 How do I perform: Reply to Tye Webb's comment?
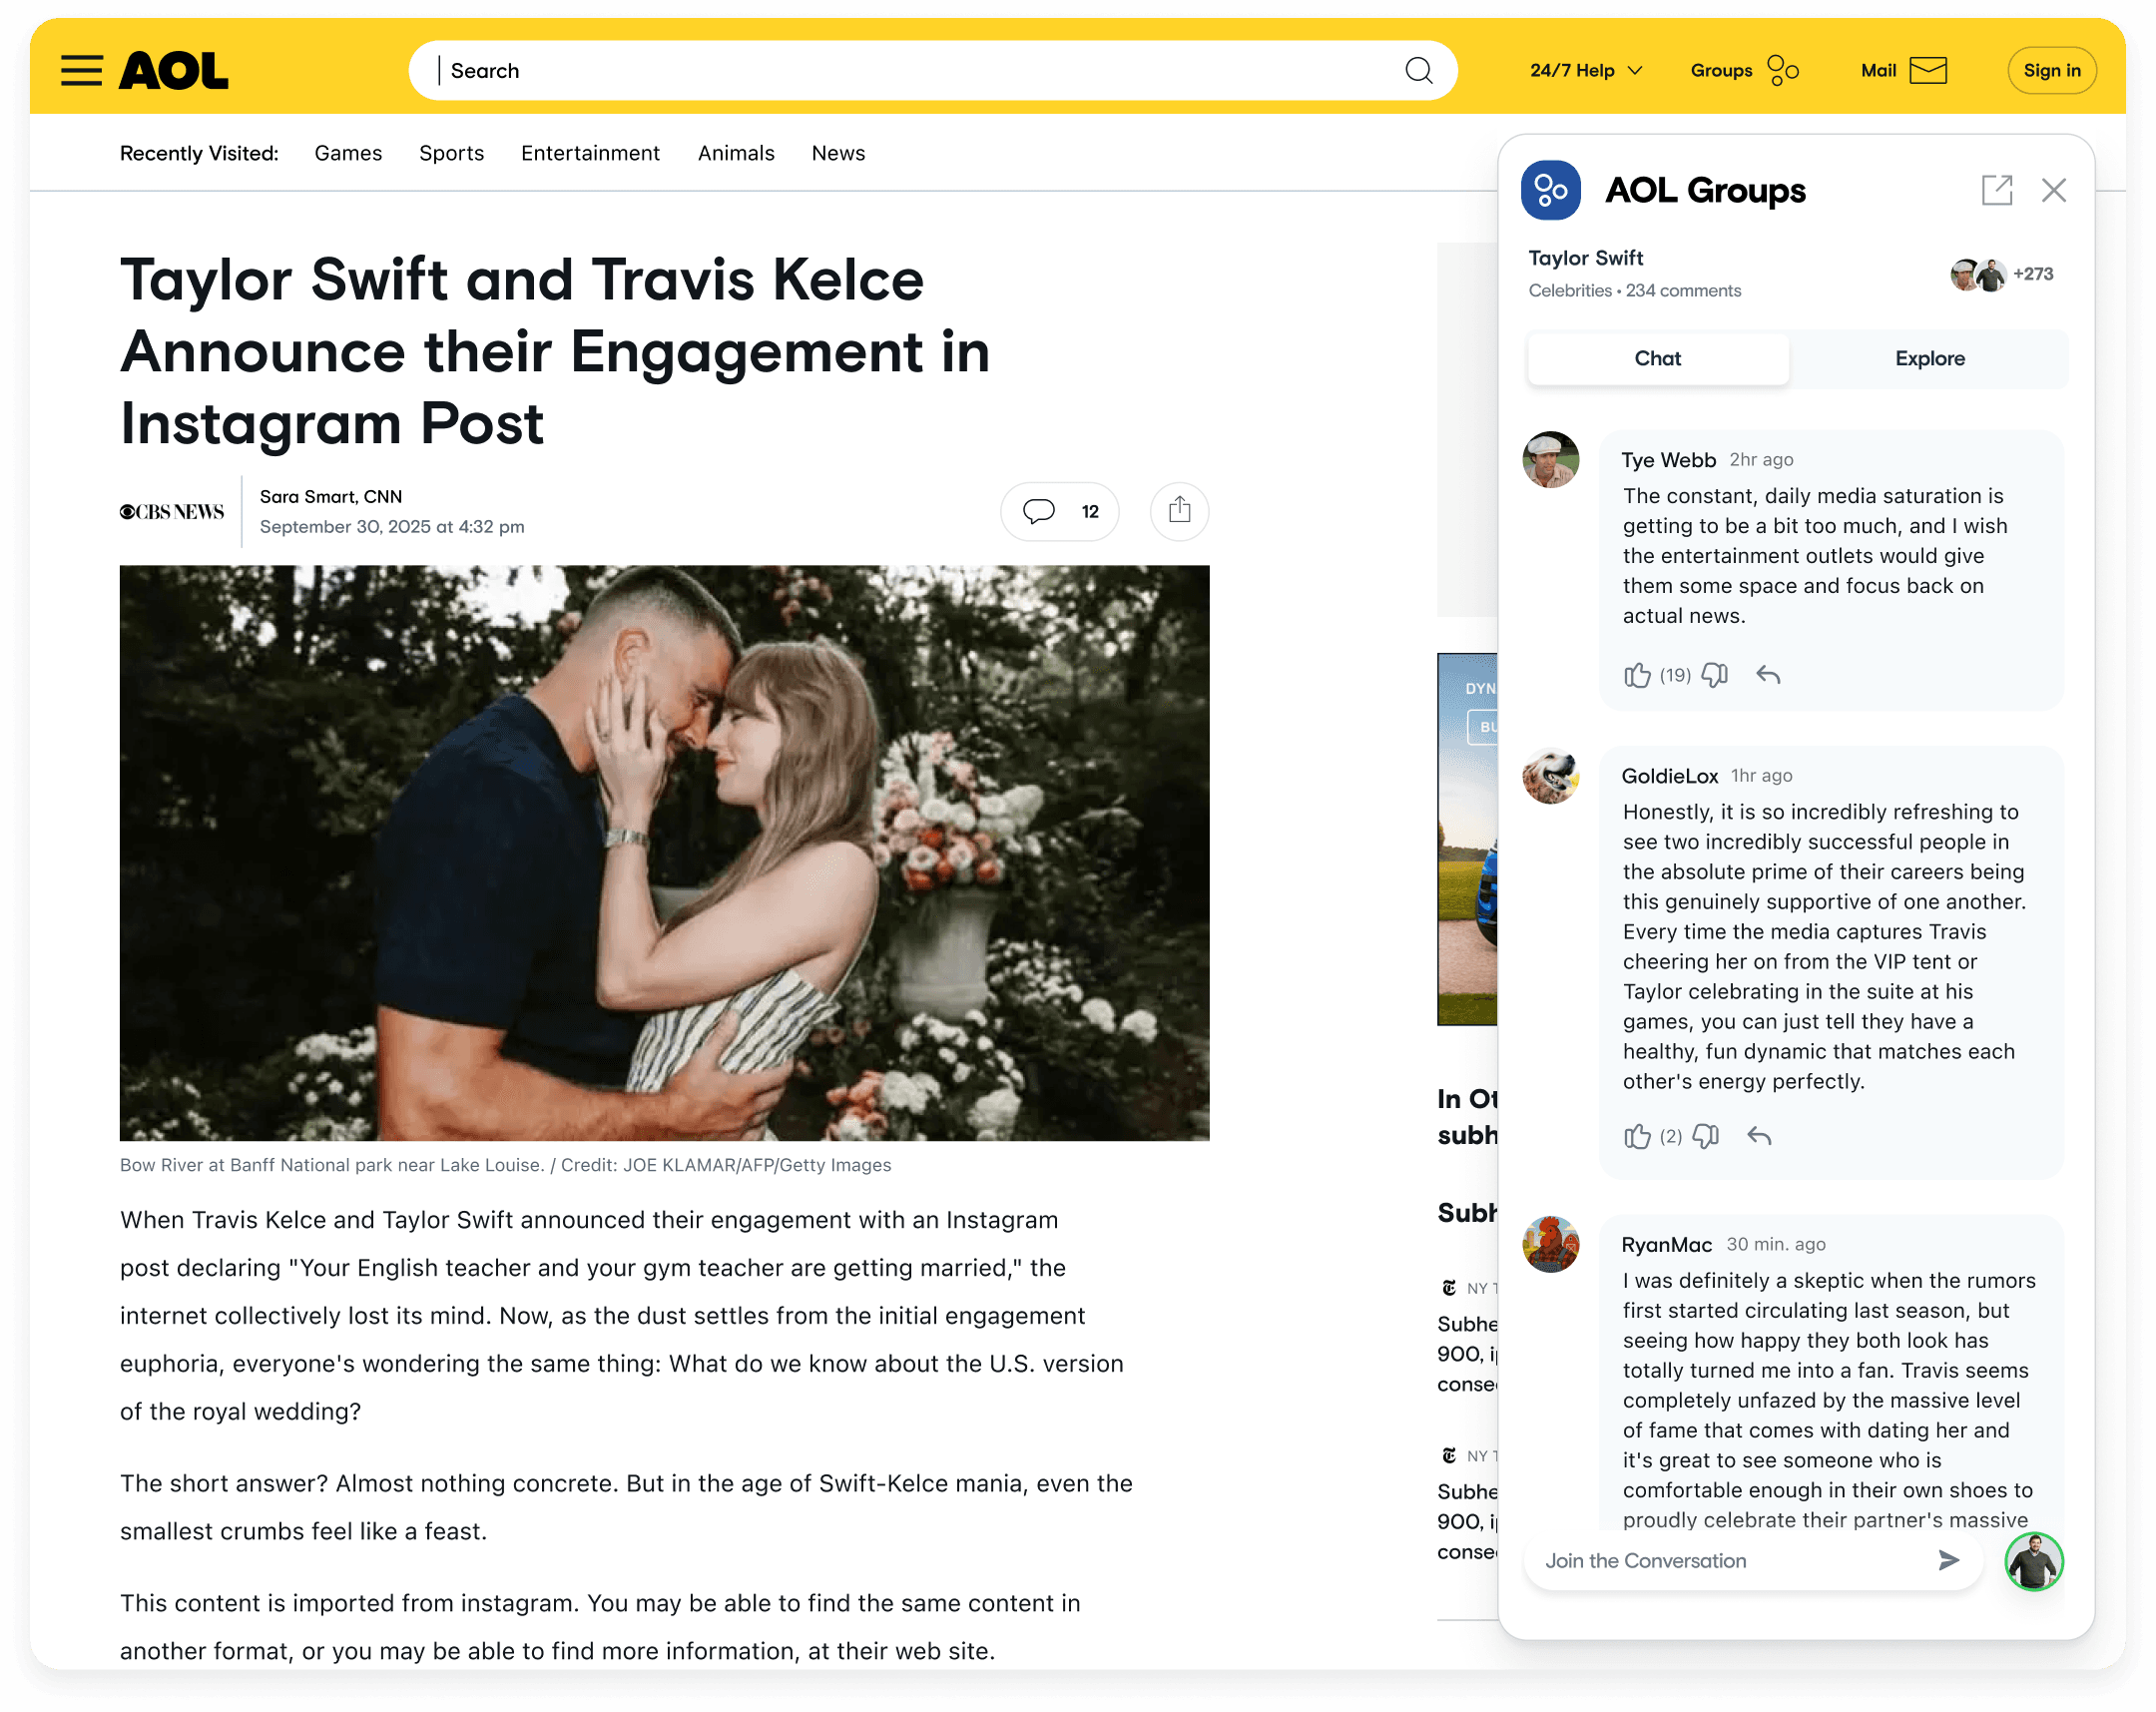coord(1768,676)
